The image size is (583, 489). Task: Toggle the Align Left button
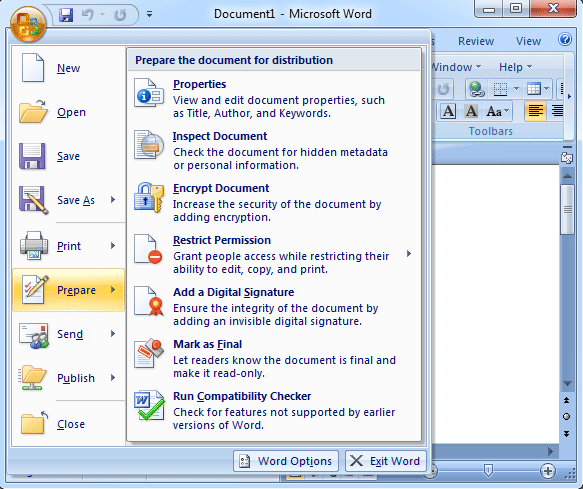pyautogui.click(x=535, y=111)
